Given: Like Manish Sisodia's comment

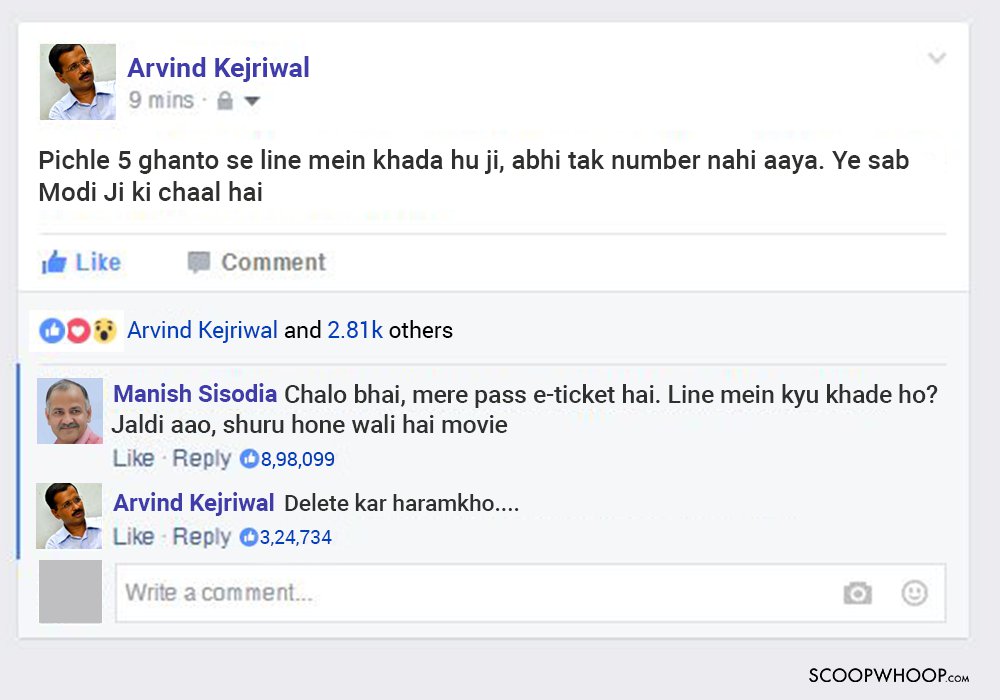Looking at the screenshot, I should click(131, 458).
